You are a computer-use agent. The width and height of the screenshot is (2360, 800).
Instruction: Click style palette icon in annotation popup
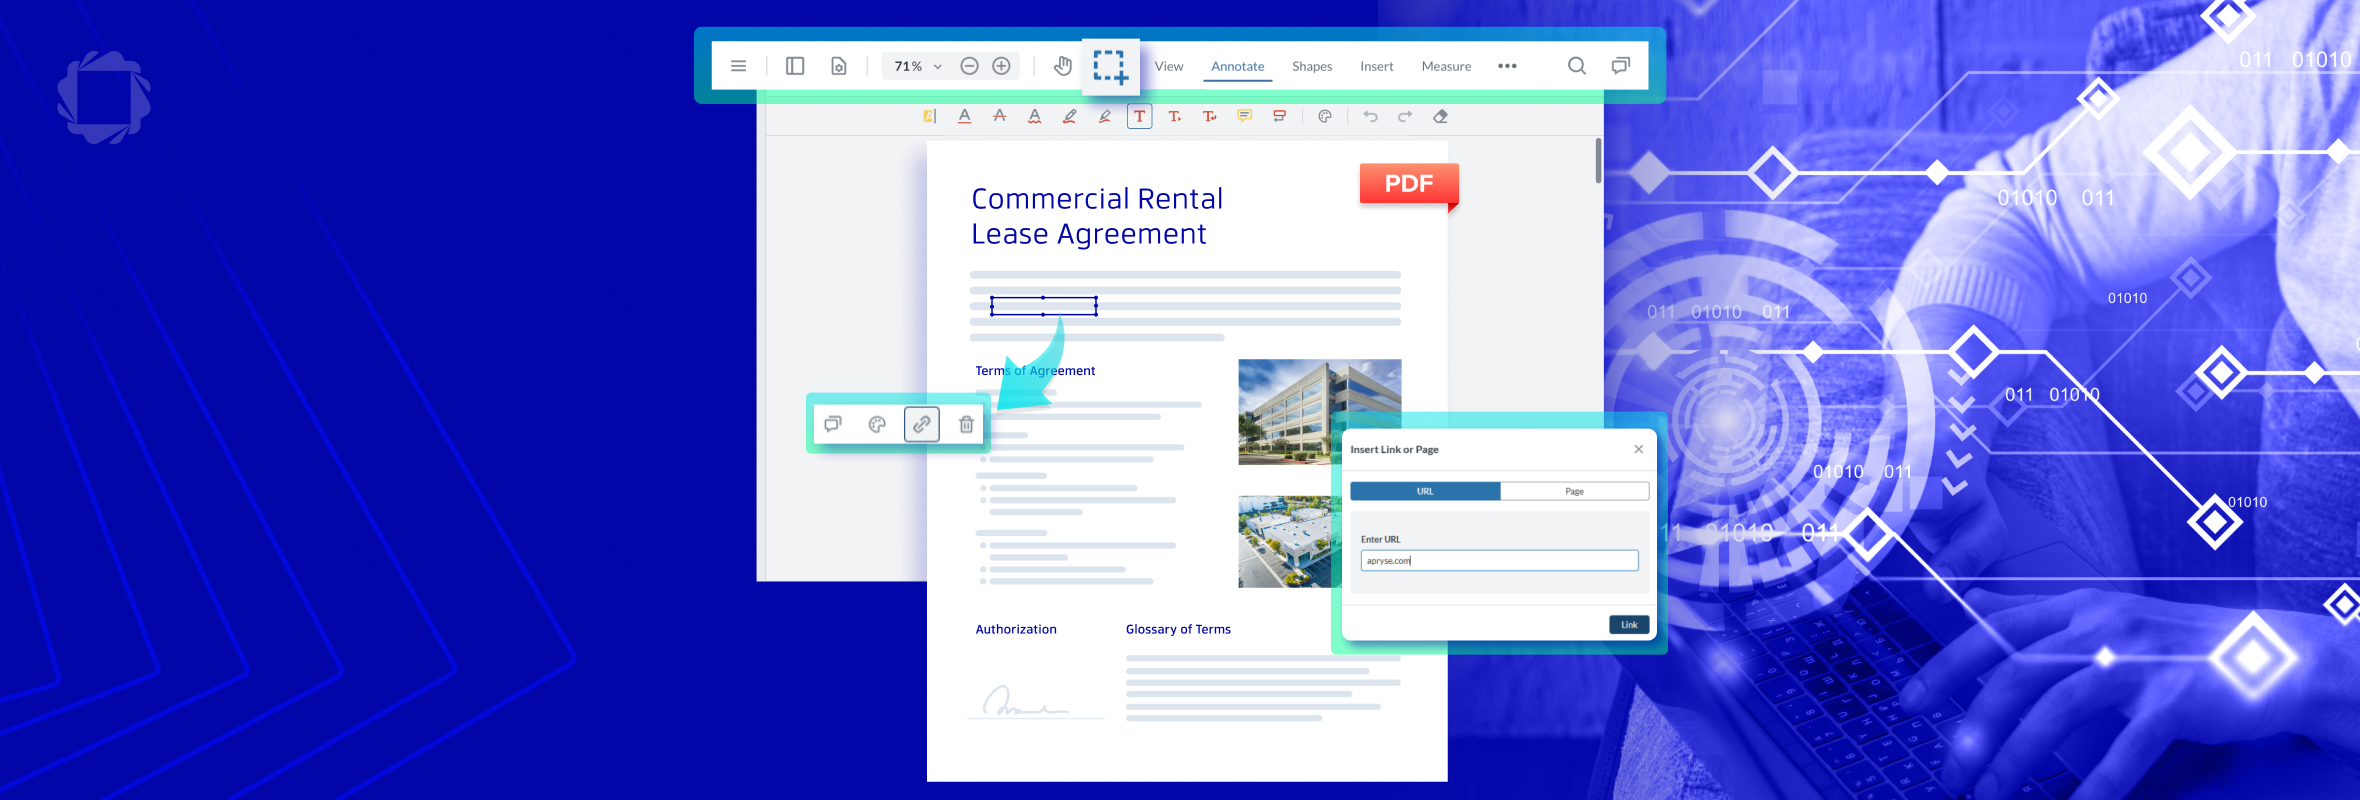click(x=877, y=424)
